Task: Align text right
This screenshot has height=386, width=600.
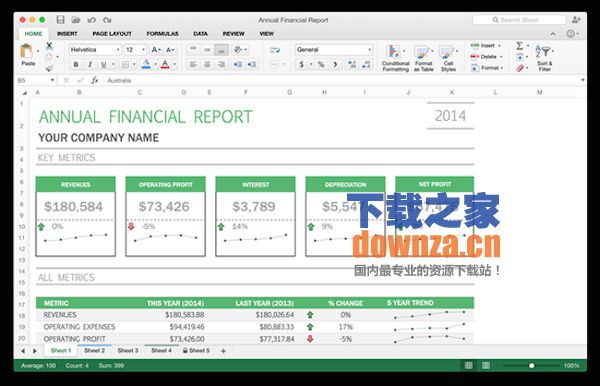Action: pos(221,64)
